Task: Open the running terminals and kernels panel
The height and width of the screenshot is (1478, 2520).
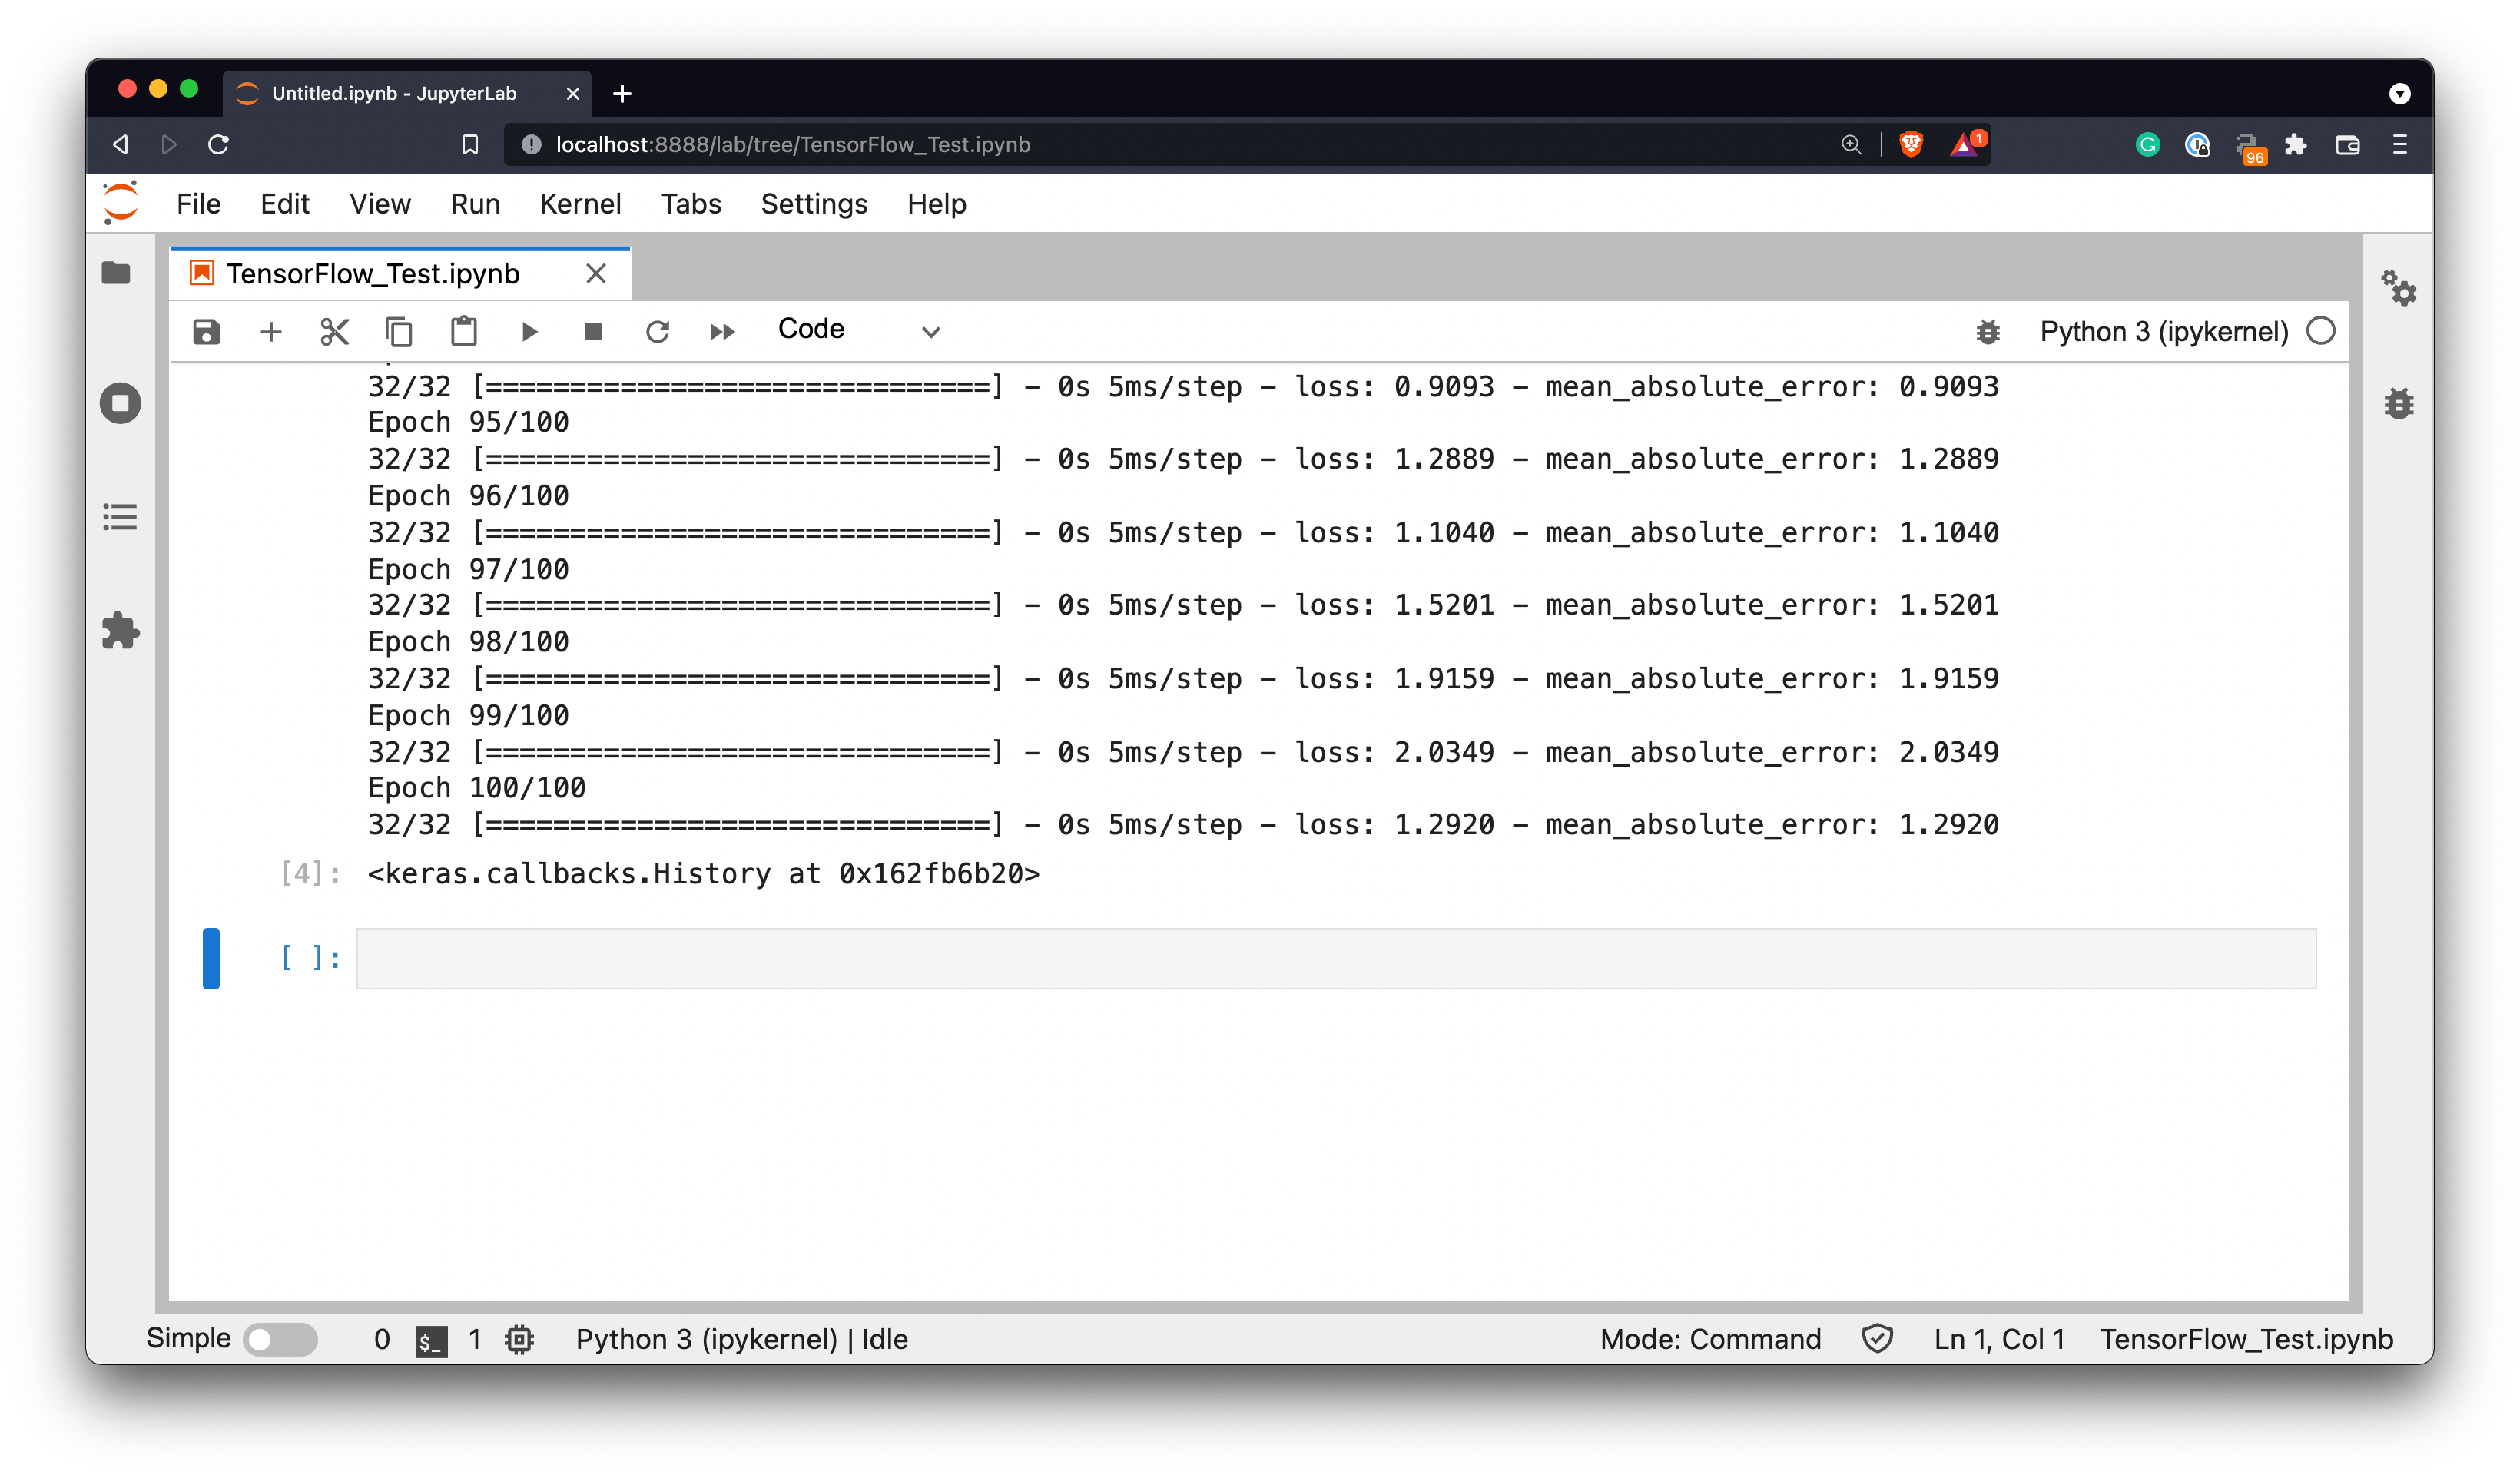Action: coord(120,403)
